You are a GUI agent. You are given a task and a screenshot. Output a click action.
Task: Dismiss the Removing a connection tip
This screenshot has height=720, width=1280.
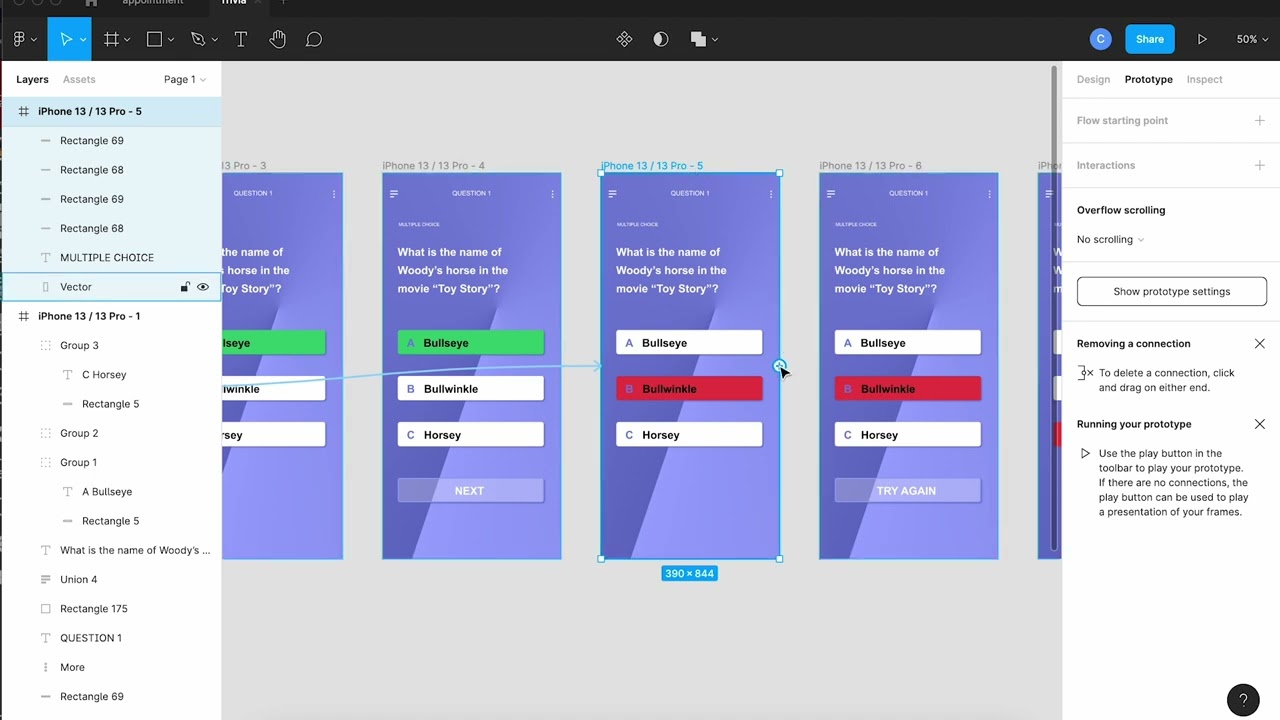1260,343
